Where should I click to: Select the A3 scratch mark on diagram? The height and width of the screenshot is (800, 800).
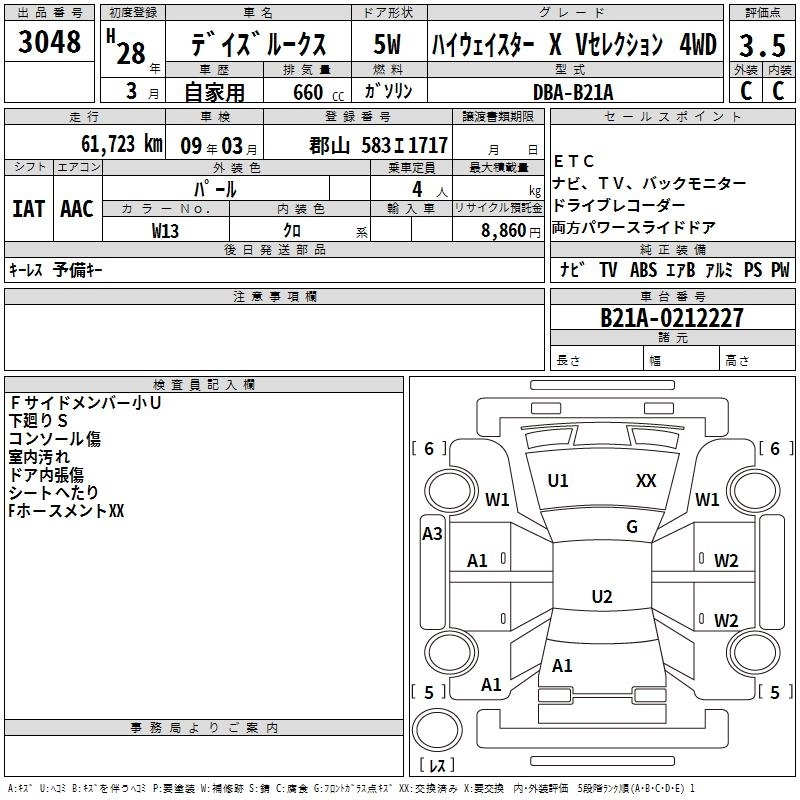tap(432, 534)
